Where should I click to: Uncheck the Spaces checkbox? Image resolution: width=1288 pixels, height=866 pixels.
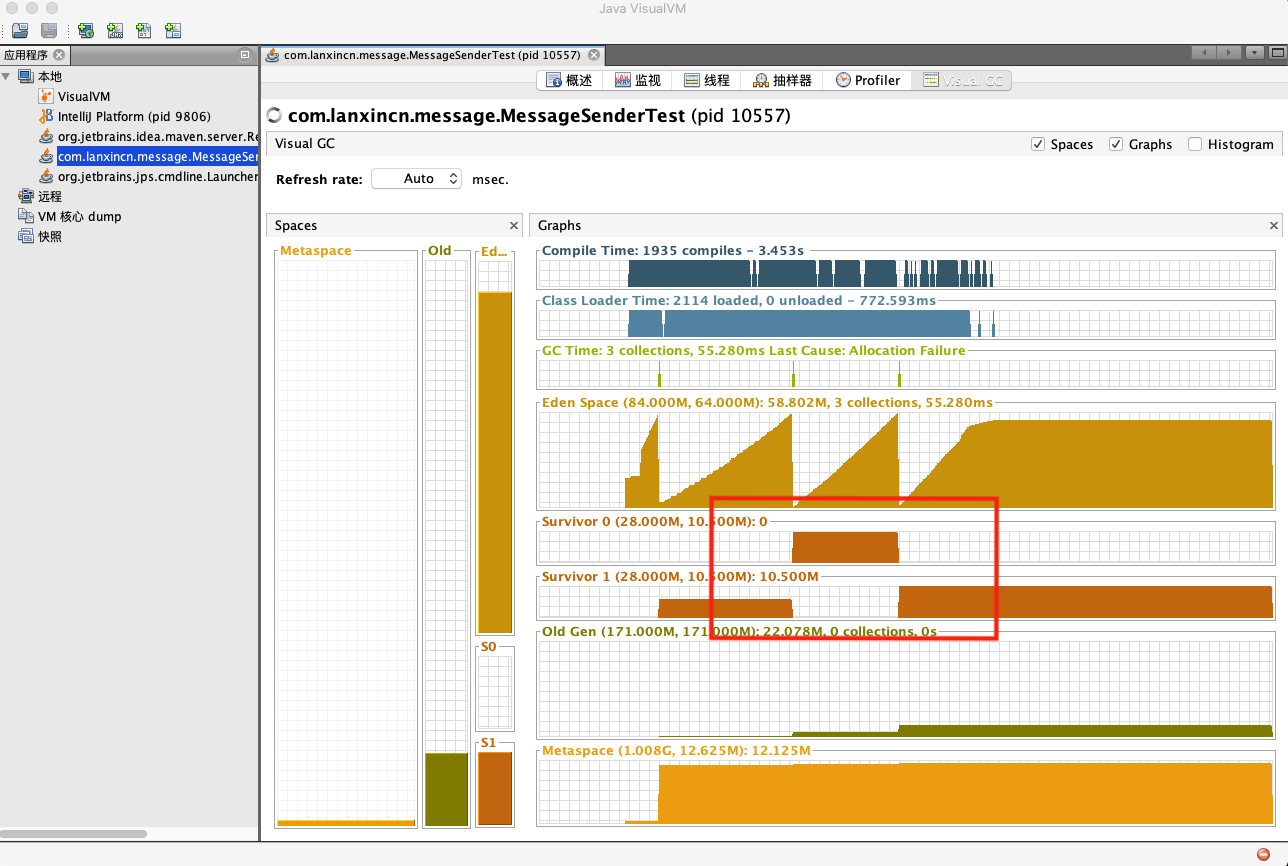[x=1037, y=144]
